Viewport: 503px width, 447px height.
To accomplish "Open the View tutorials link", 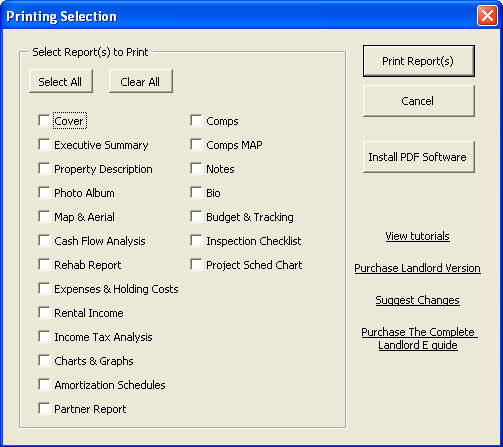I will [417, 236].
